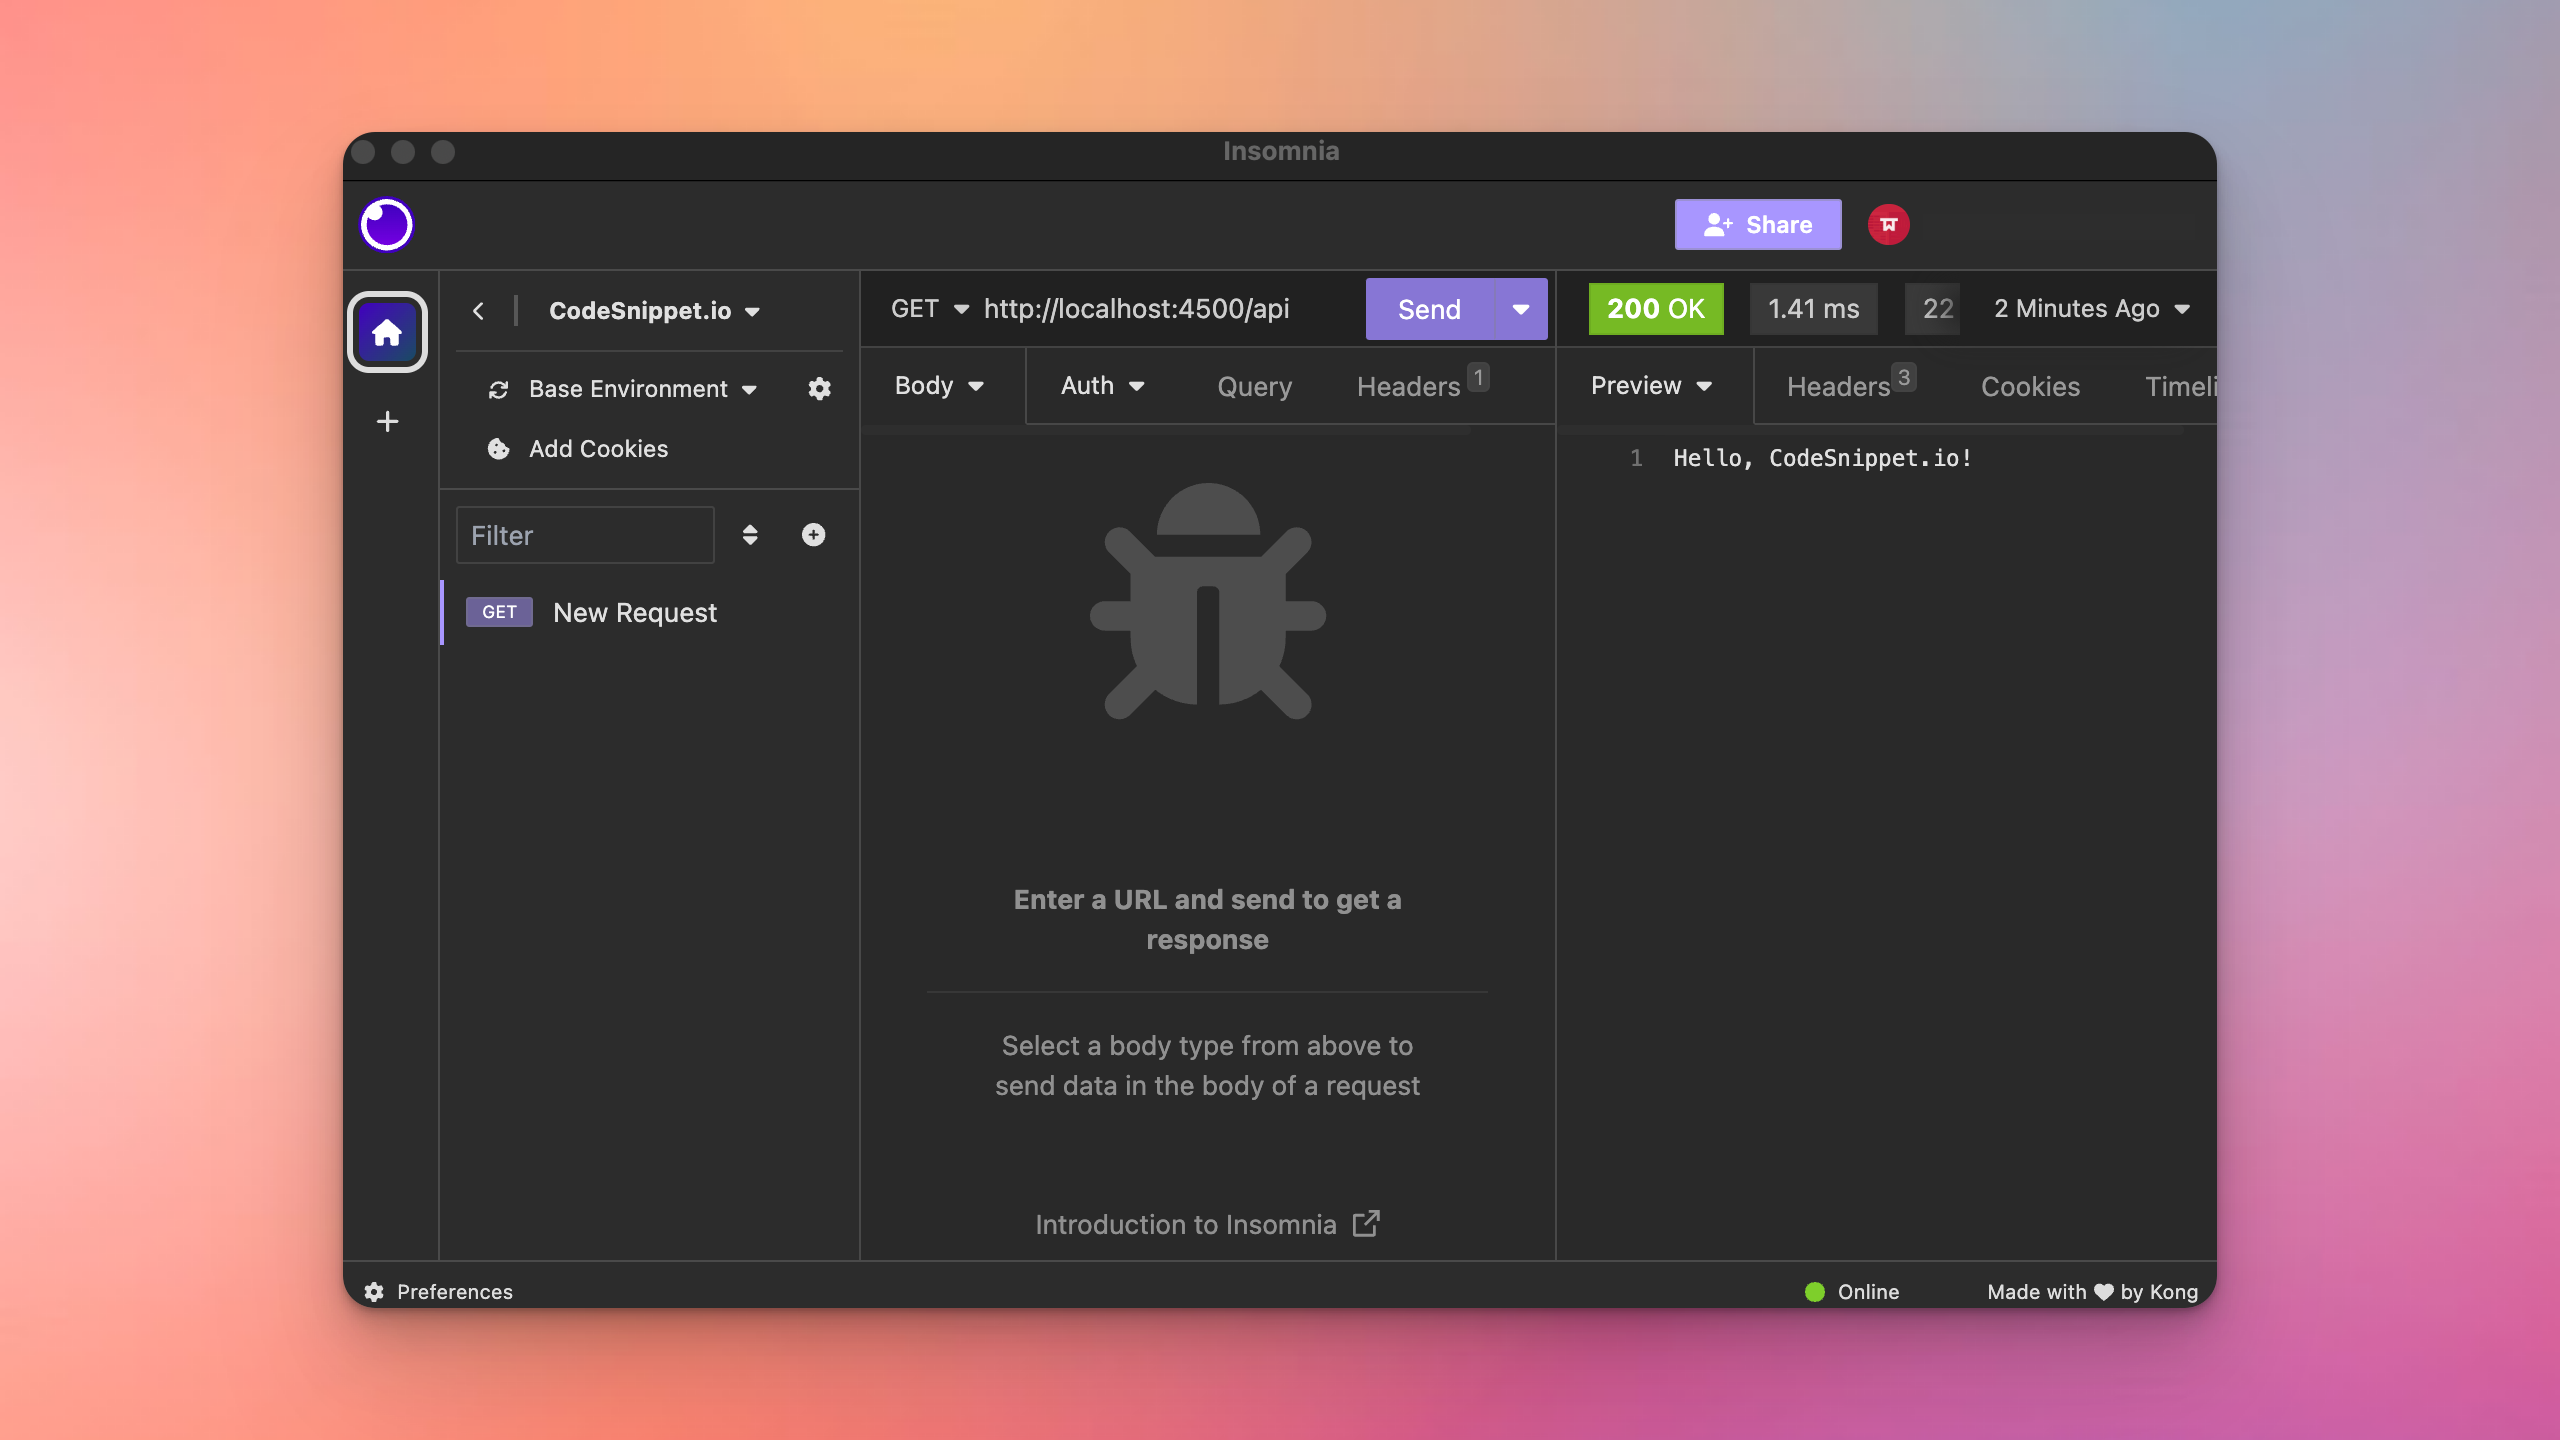Click the Filter input field

[585, 535]
